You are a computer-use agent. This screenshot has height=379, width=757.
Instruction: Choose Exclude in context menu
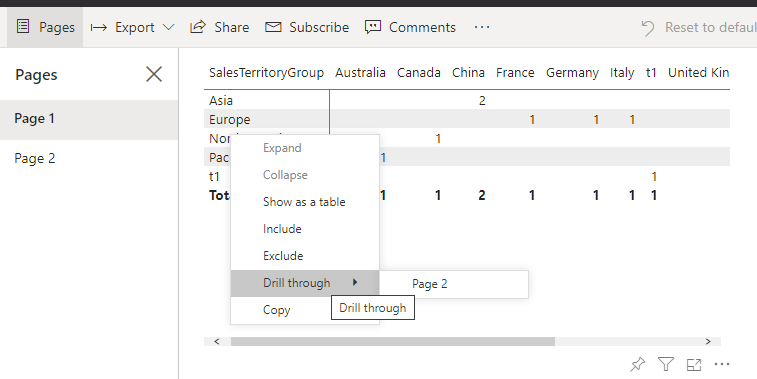305,256
